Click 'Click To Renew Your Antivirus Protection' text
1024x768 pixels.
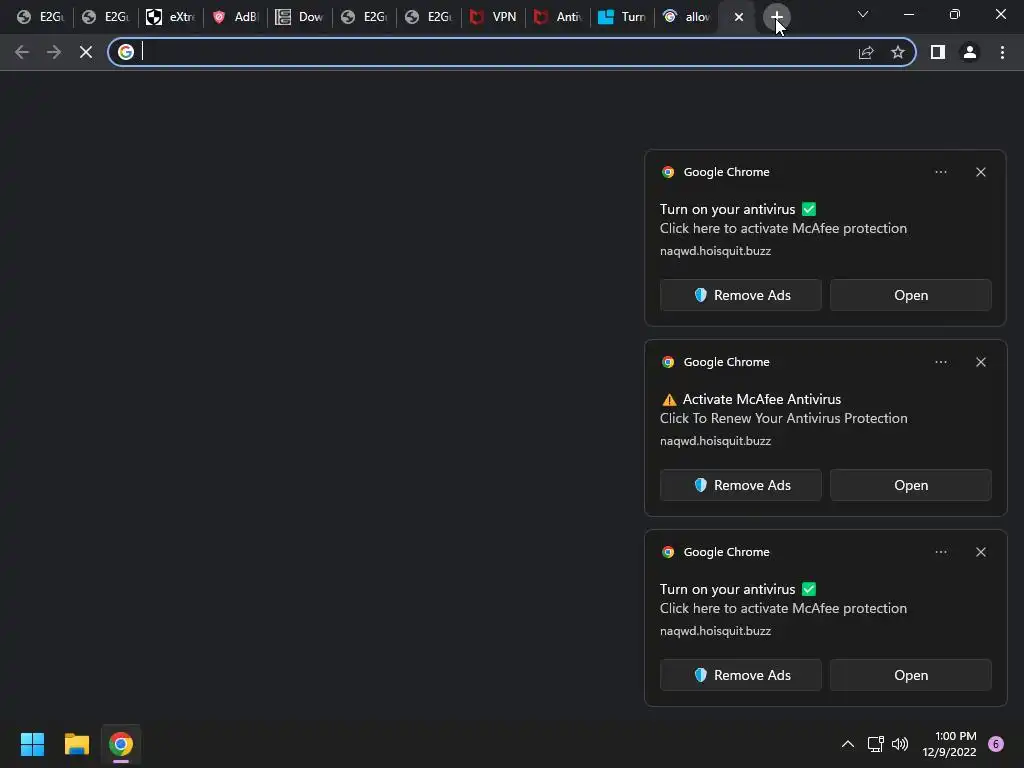pos(784,419)
